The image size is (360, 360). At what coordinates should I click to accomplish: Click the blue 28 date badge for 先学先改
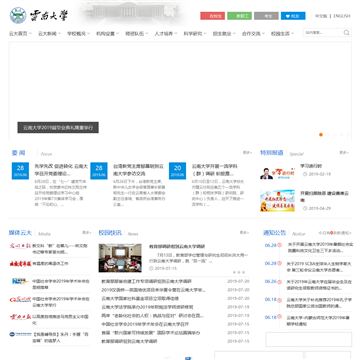20,171
